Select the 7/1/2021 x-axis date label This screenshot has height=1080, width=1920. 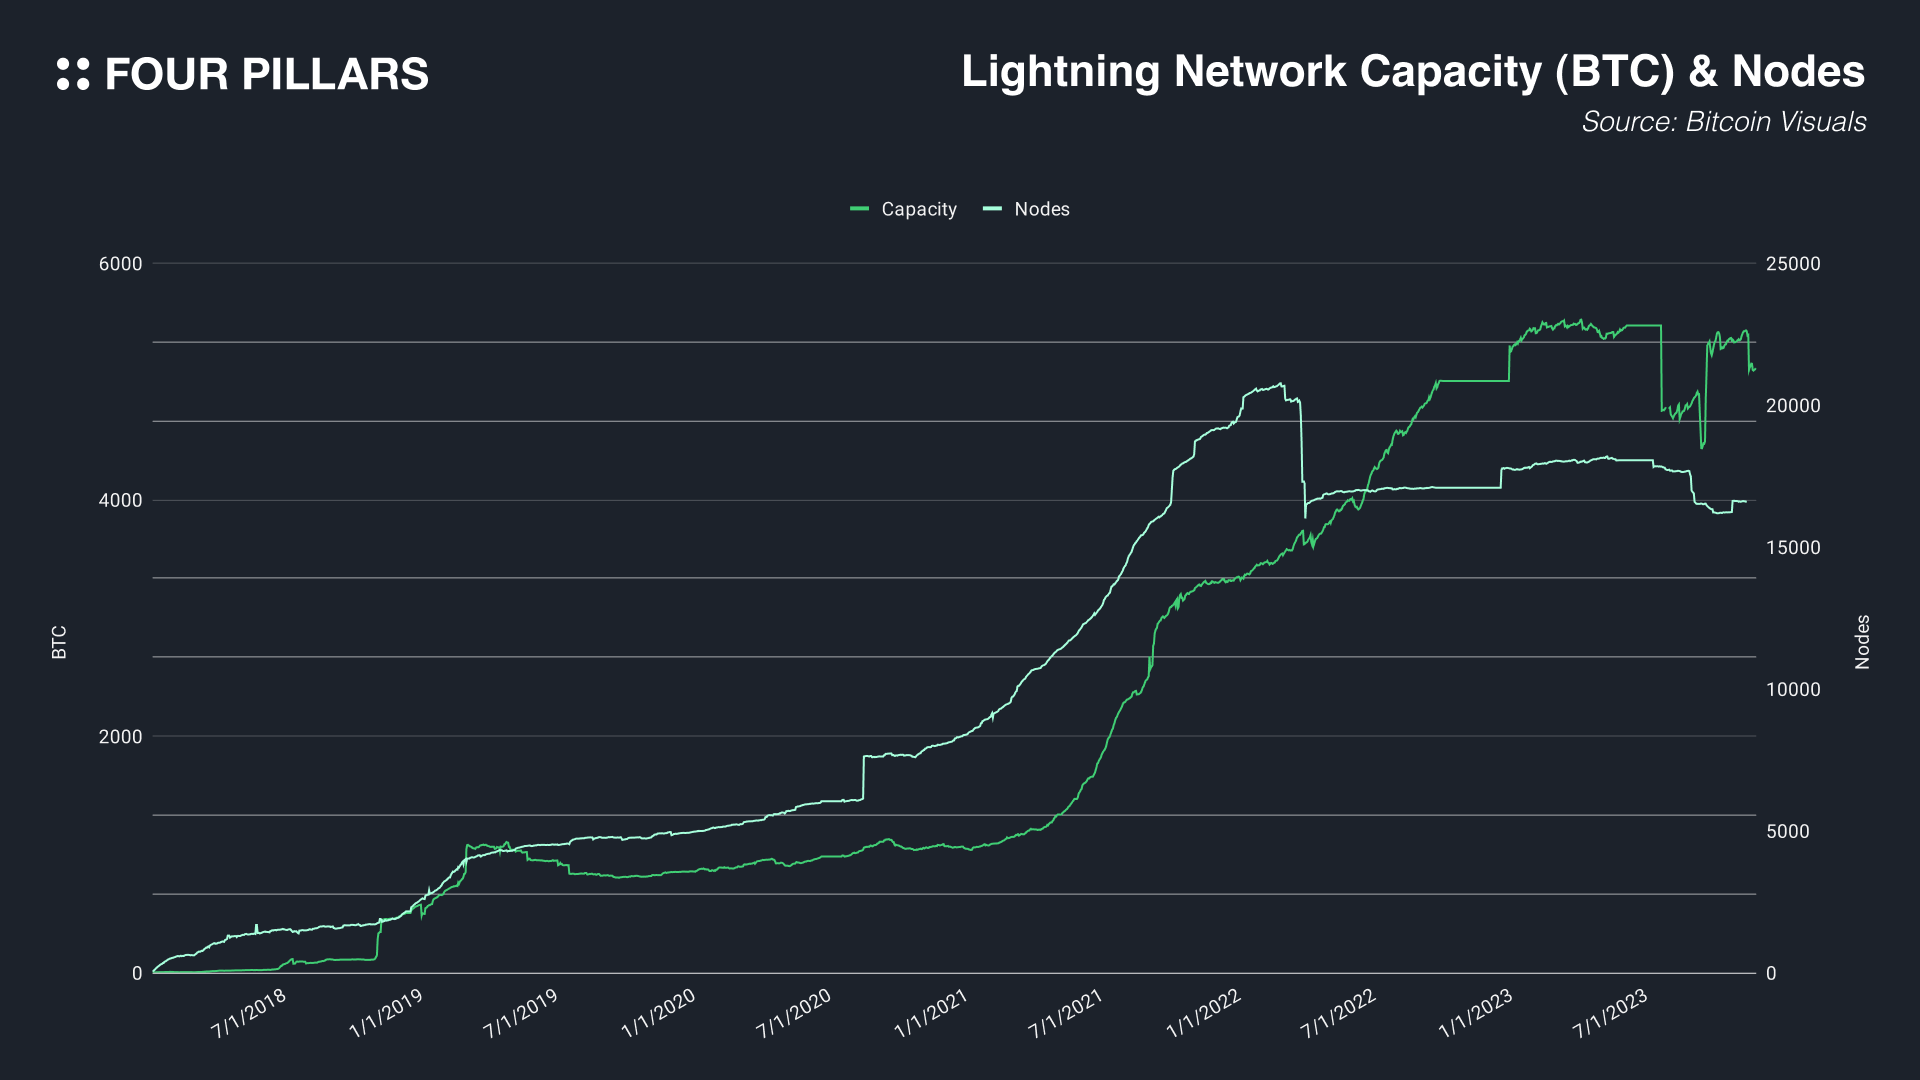click(x=1066, y=1013)
